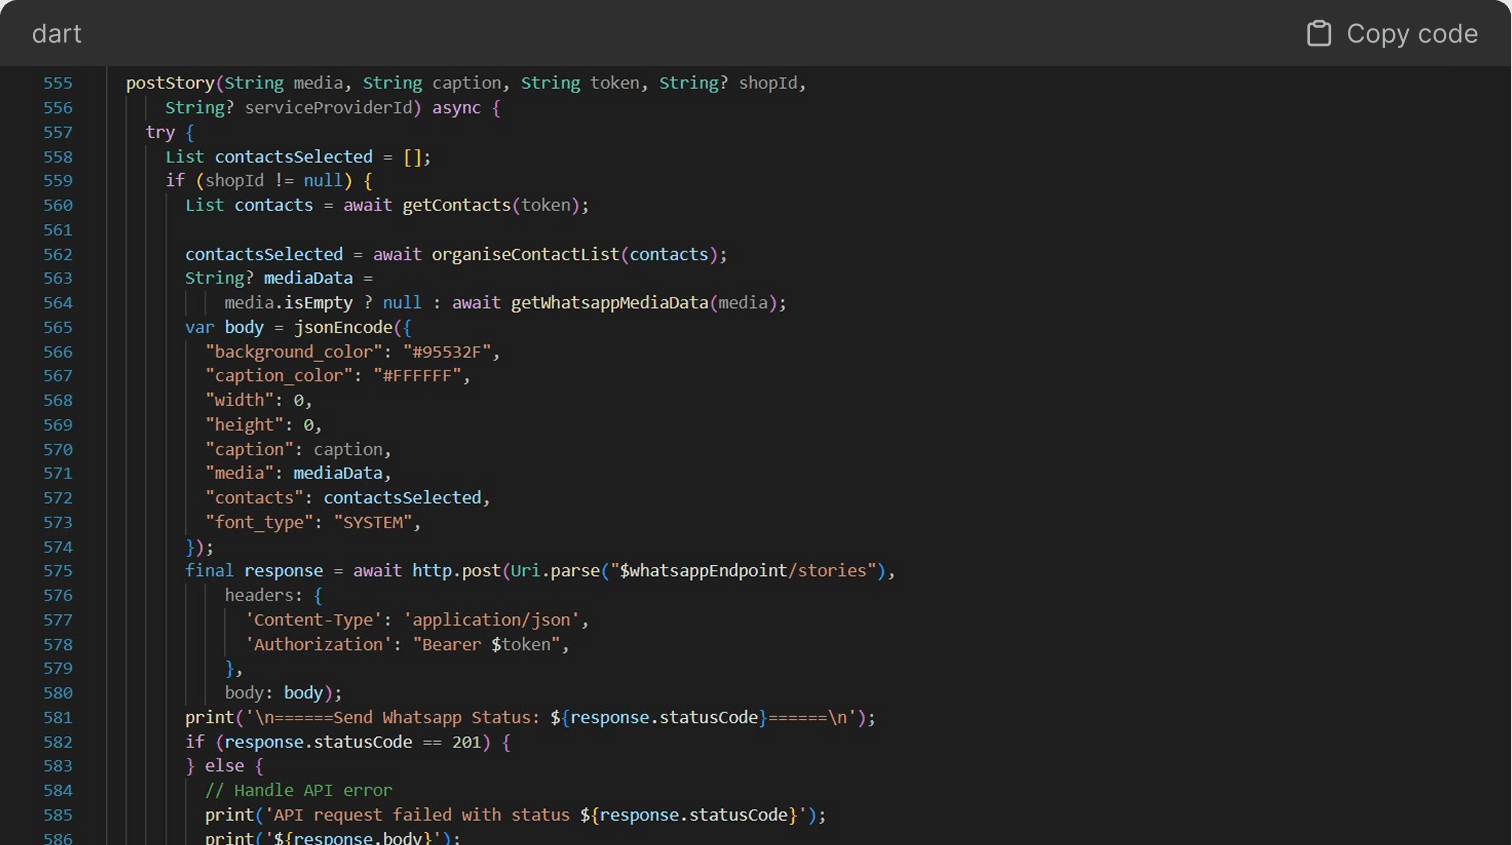Click the "media" key on line 571
1512x845 pixels.
click(240, 473)
